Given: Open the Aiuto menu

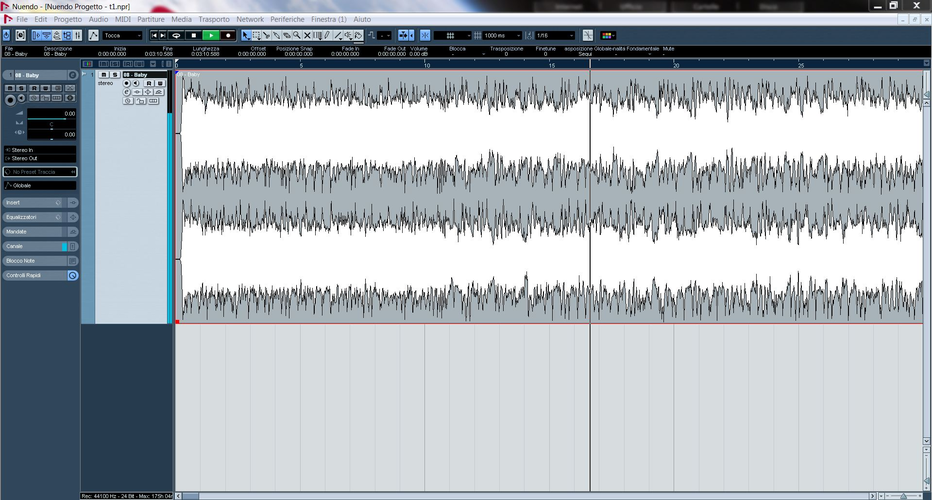Looking at the screenshot, I should [x=362, y=19].
